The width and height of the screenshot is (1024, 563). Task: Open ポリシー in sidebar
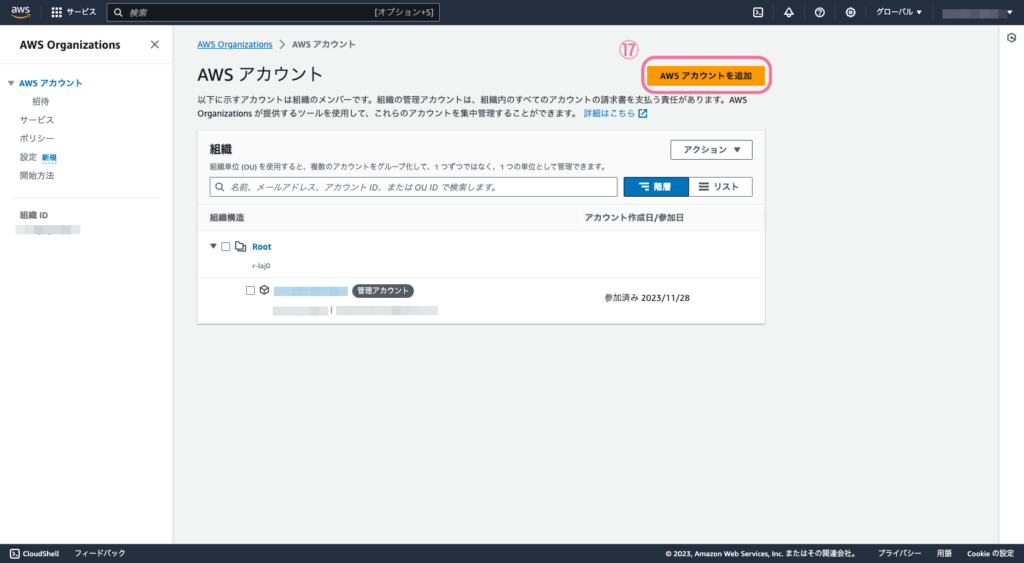coord(37,138)
